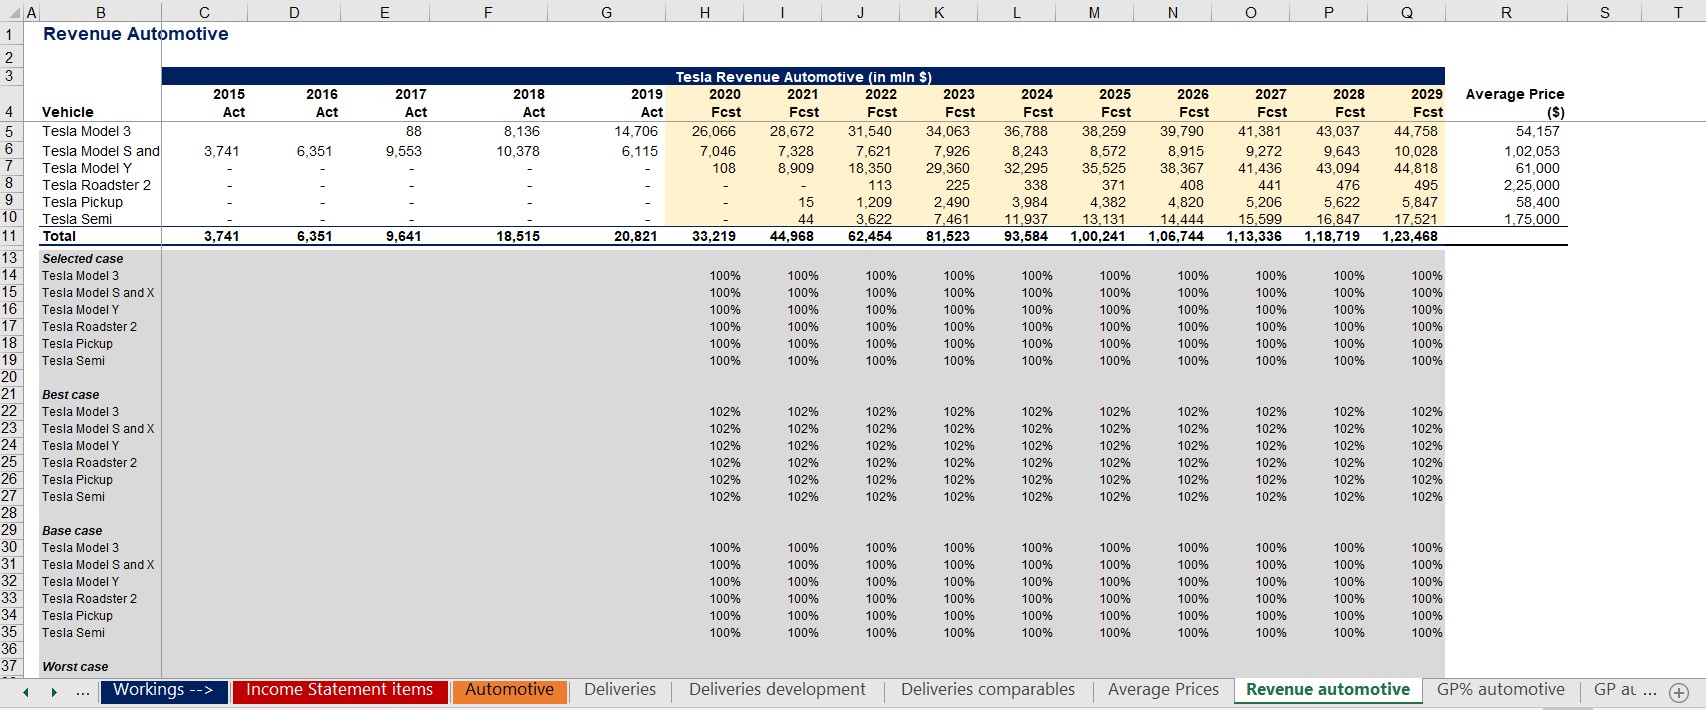Click Tesla Semi label in row 10
1706x710 pixels.
(x=77, y=219)
